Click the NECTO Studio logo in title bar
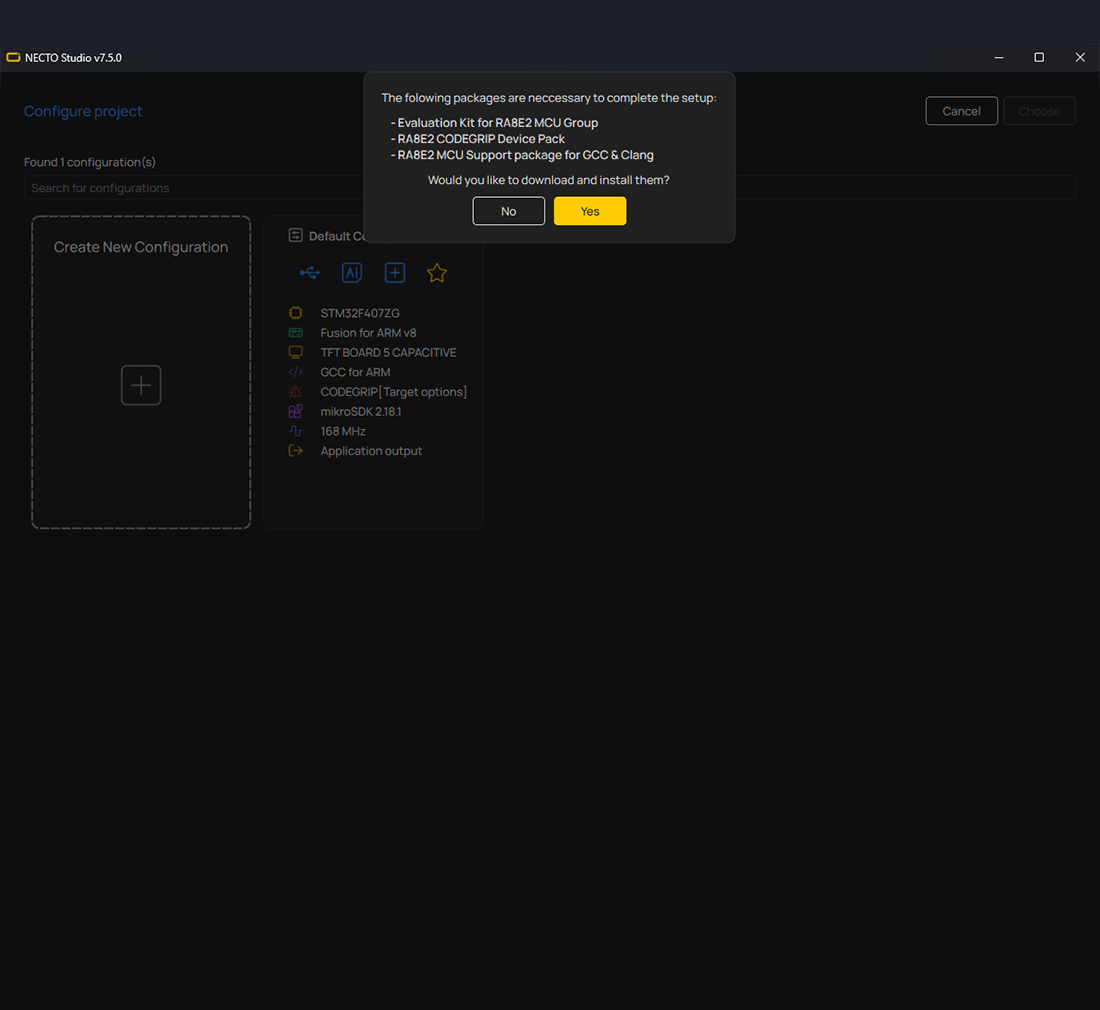 coord(13,58)
